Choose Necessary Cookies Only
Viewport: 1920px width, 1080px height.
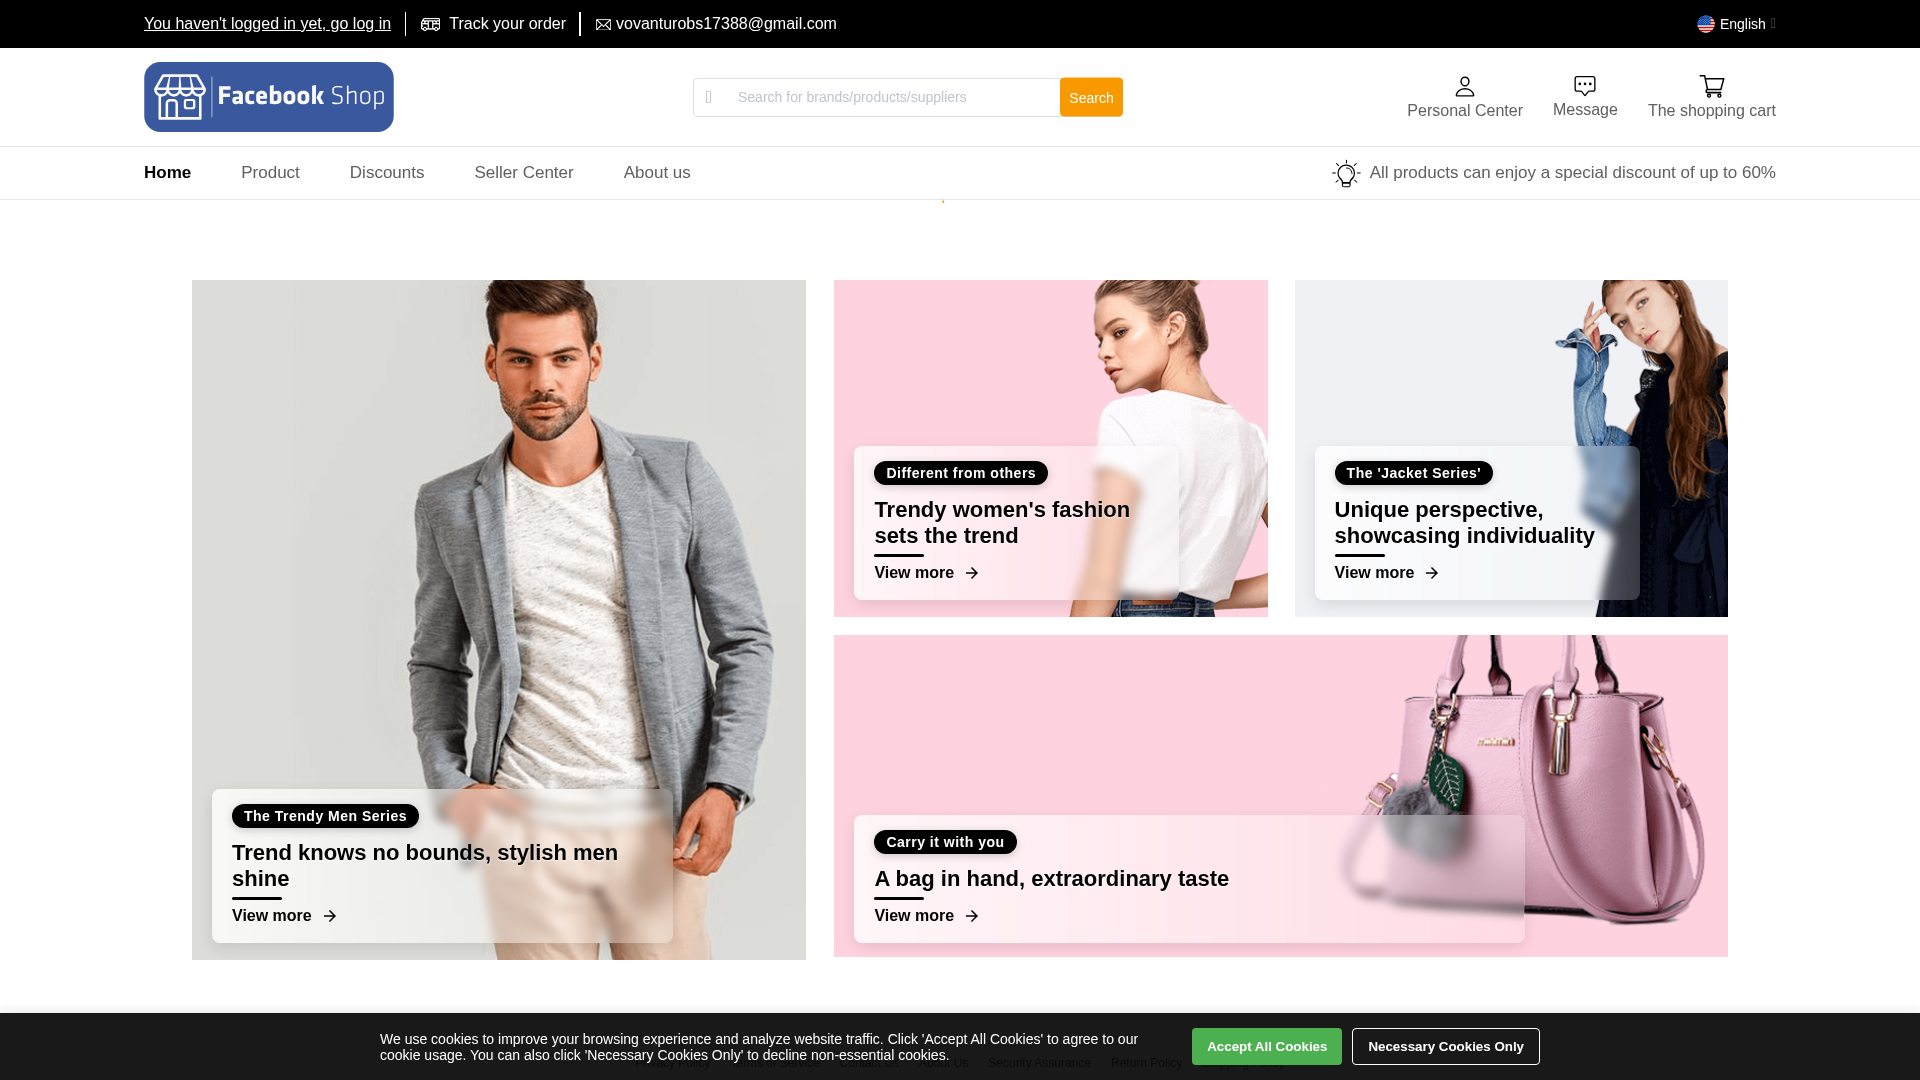(1445, 1046)
